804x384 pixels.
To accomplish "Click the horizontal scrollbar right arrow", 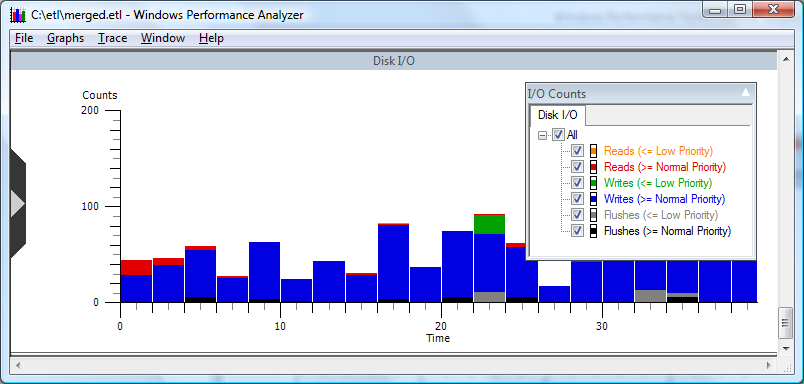I will tap(769, 366).
